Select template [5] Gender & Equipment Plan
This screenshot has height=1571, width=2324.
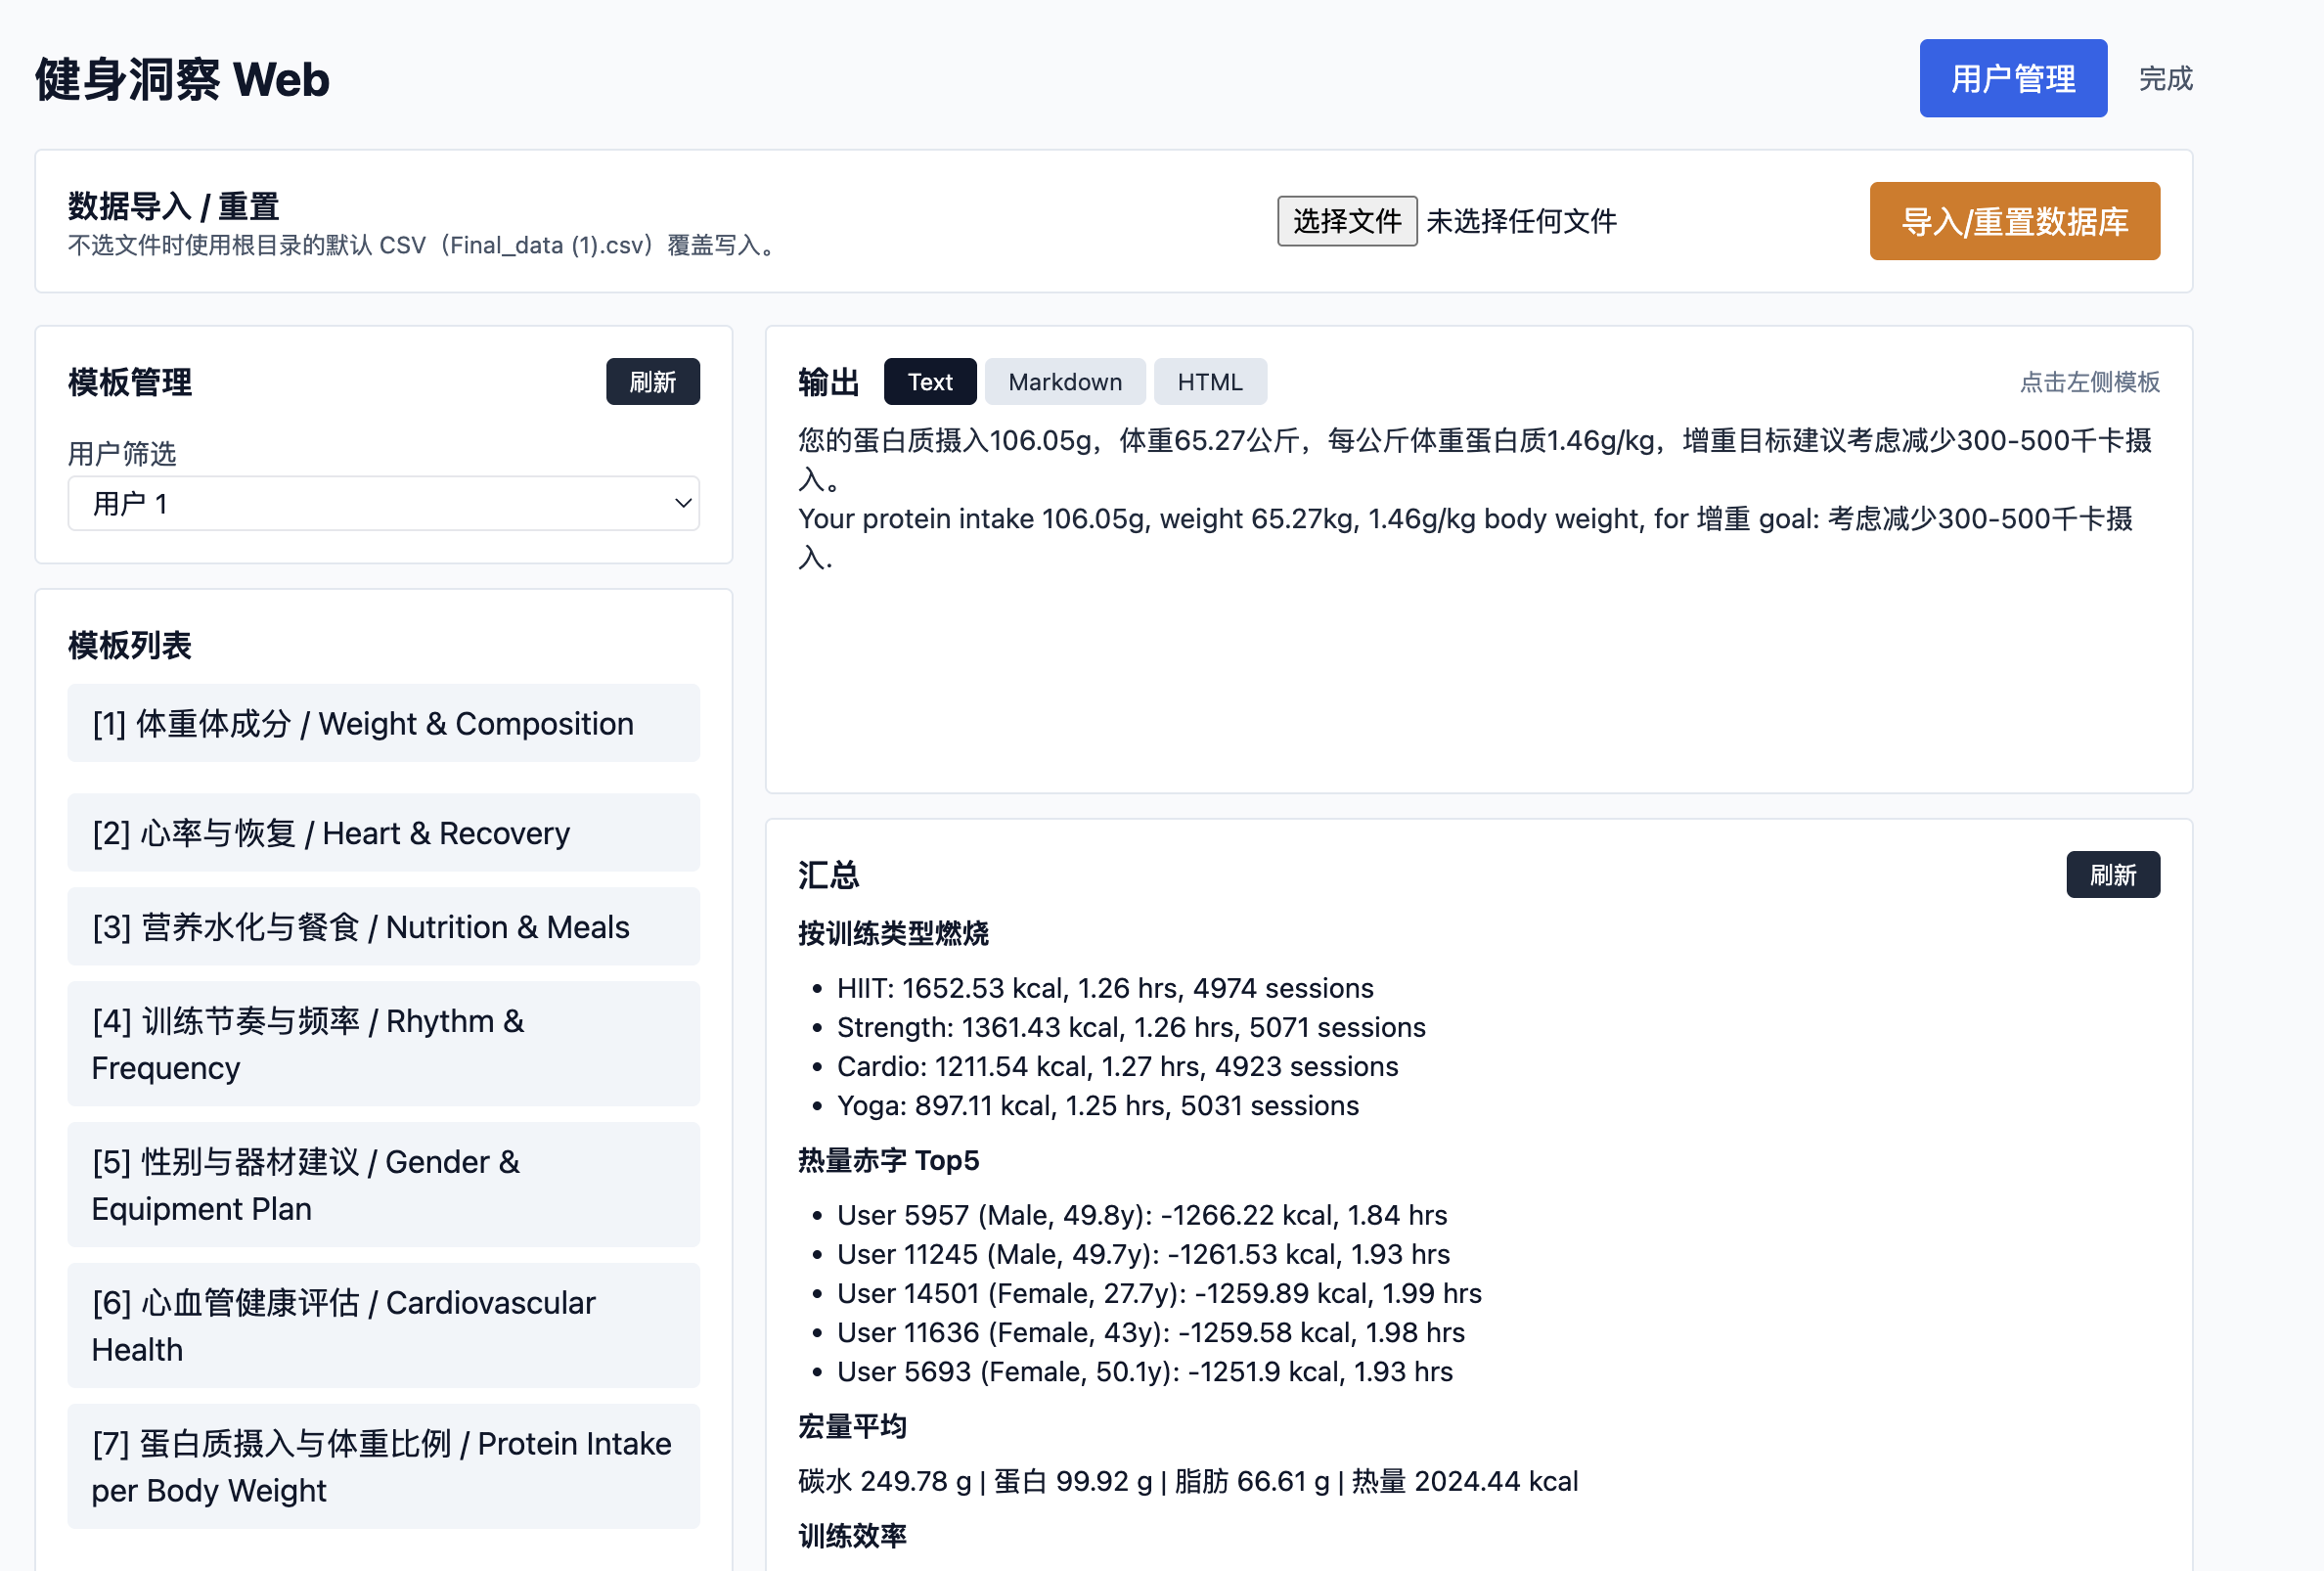(x=383, y=1184)
